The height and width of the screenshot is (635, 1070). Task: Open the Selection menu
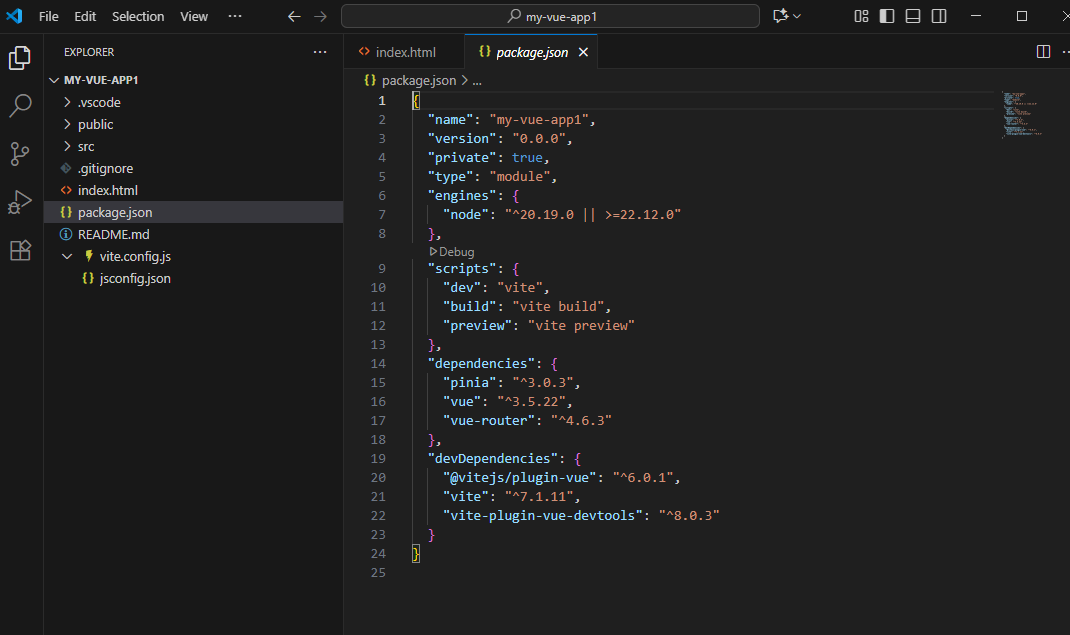(138, 16)
